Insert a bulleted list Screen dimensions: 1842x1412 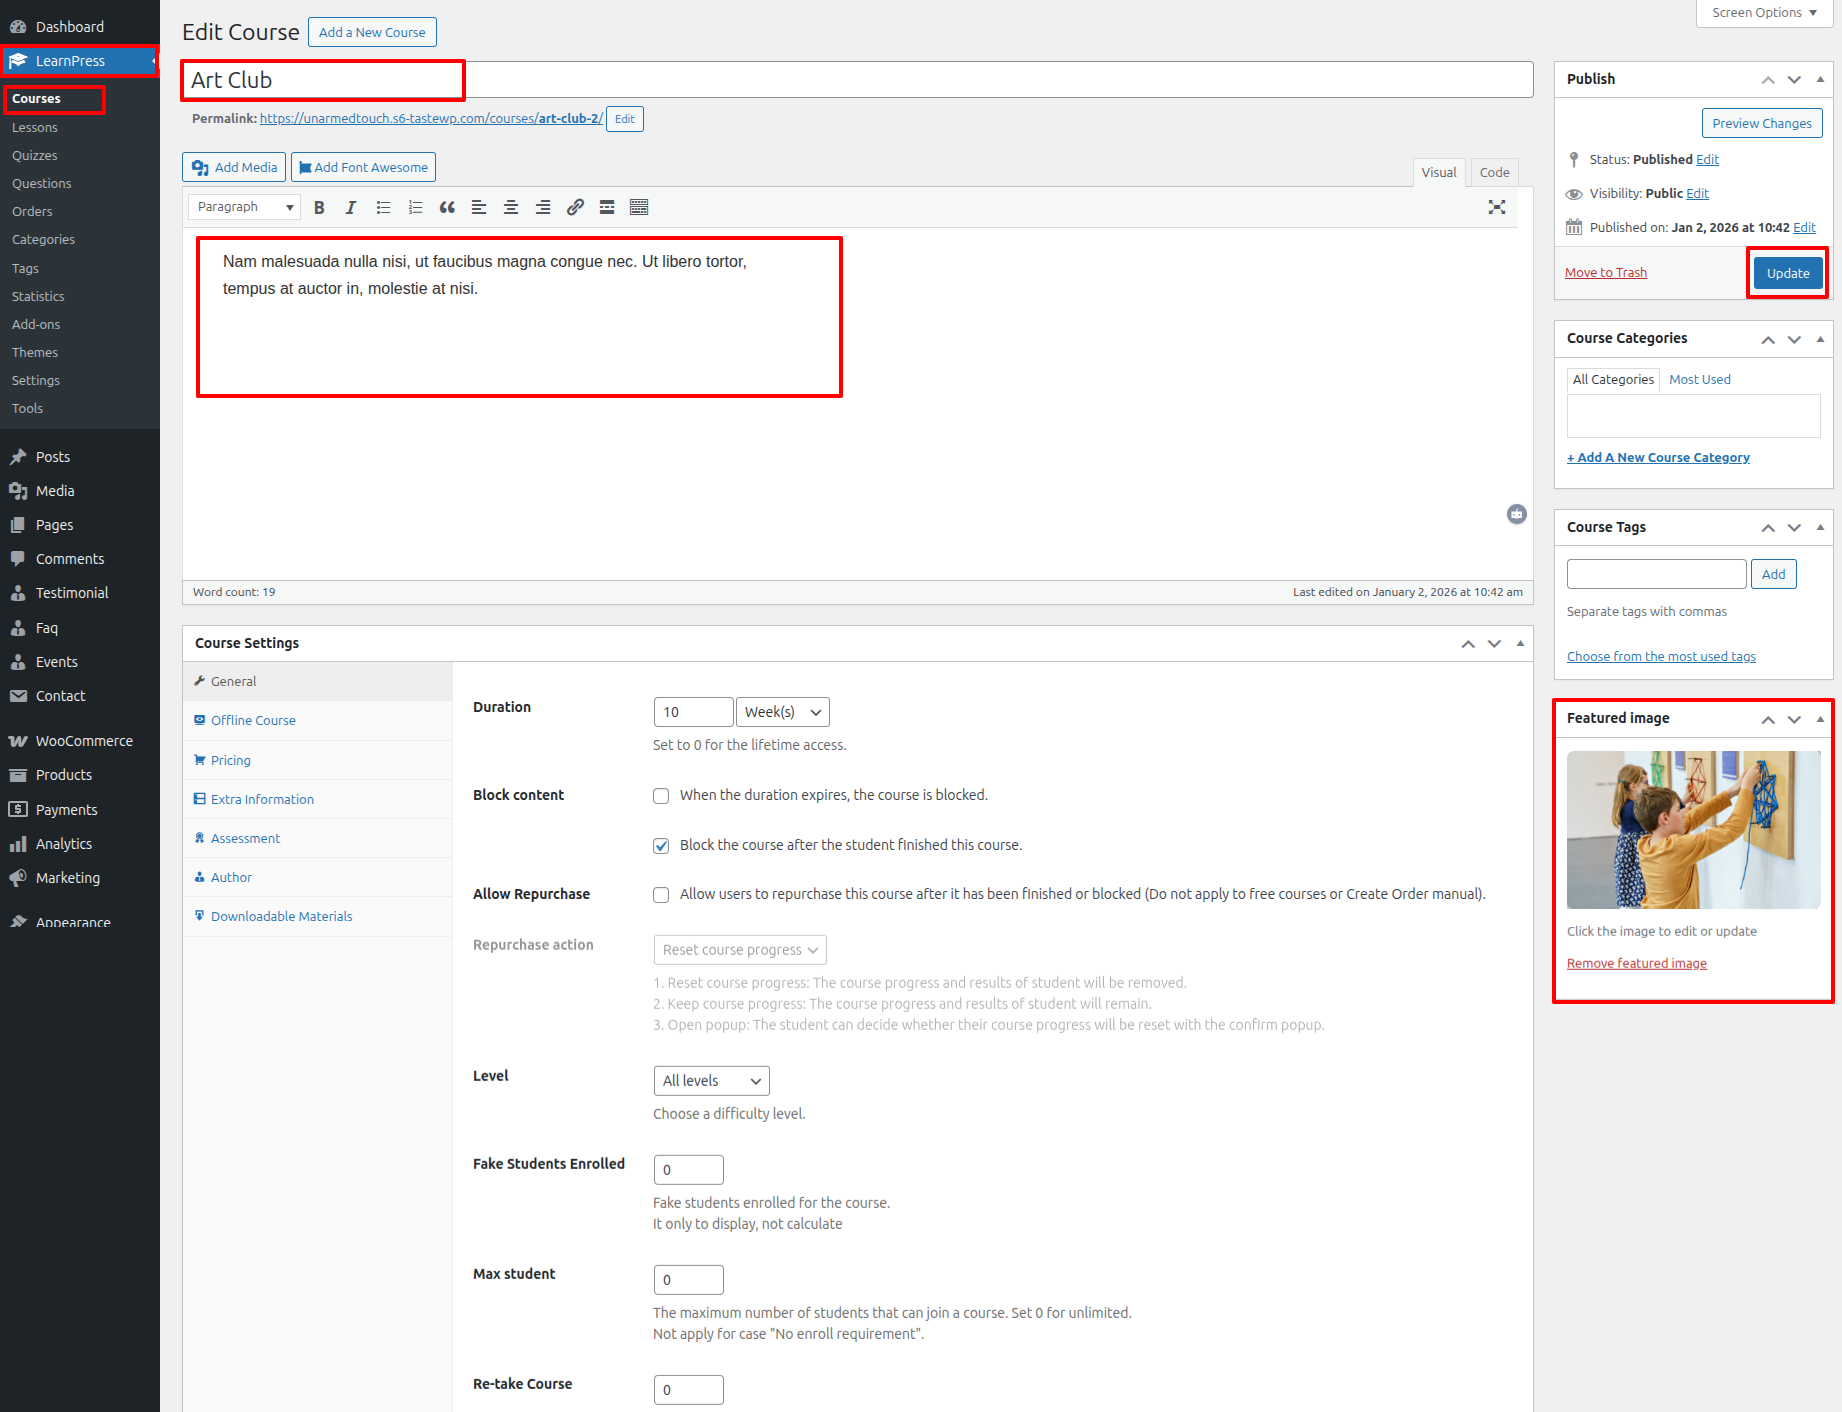point(383,207)
